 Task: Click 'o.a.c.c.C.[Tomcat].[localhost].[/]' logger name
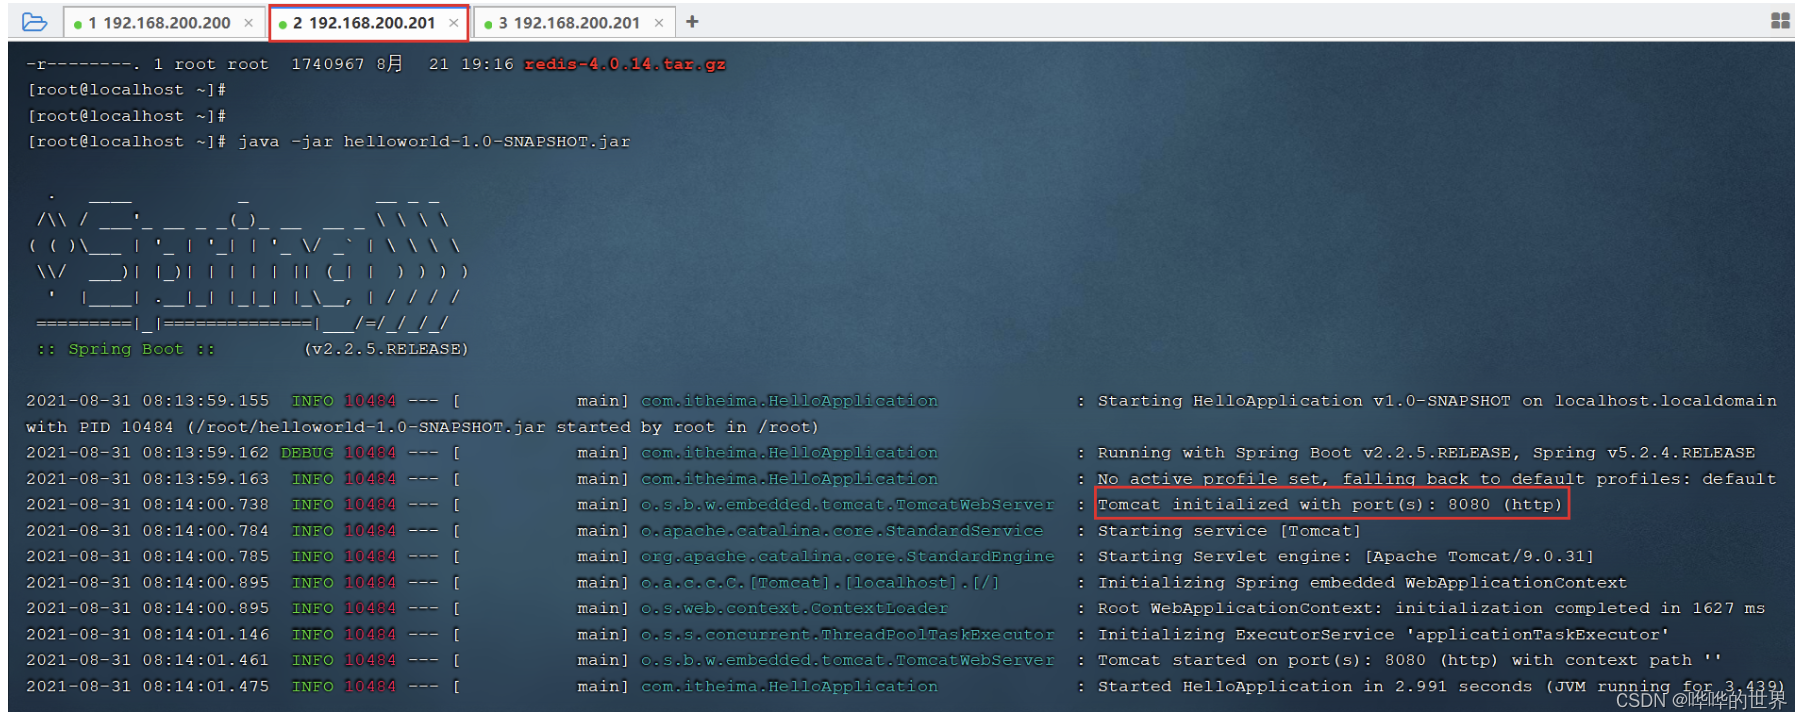click(x=820, y=582)
